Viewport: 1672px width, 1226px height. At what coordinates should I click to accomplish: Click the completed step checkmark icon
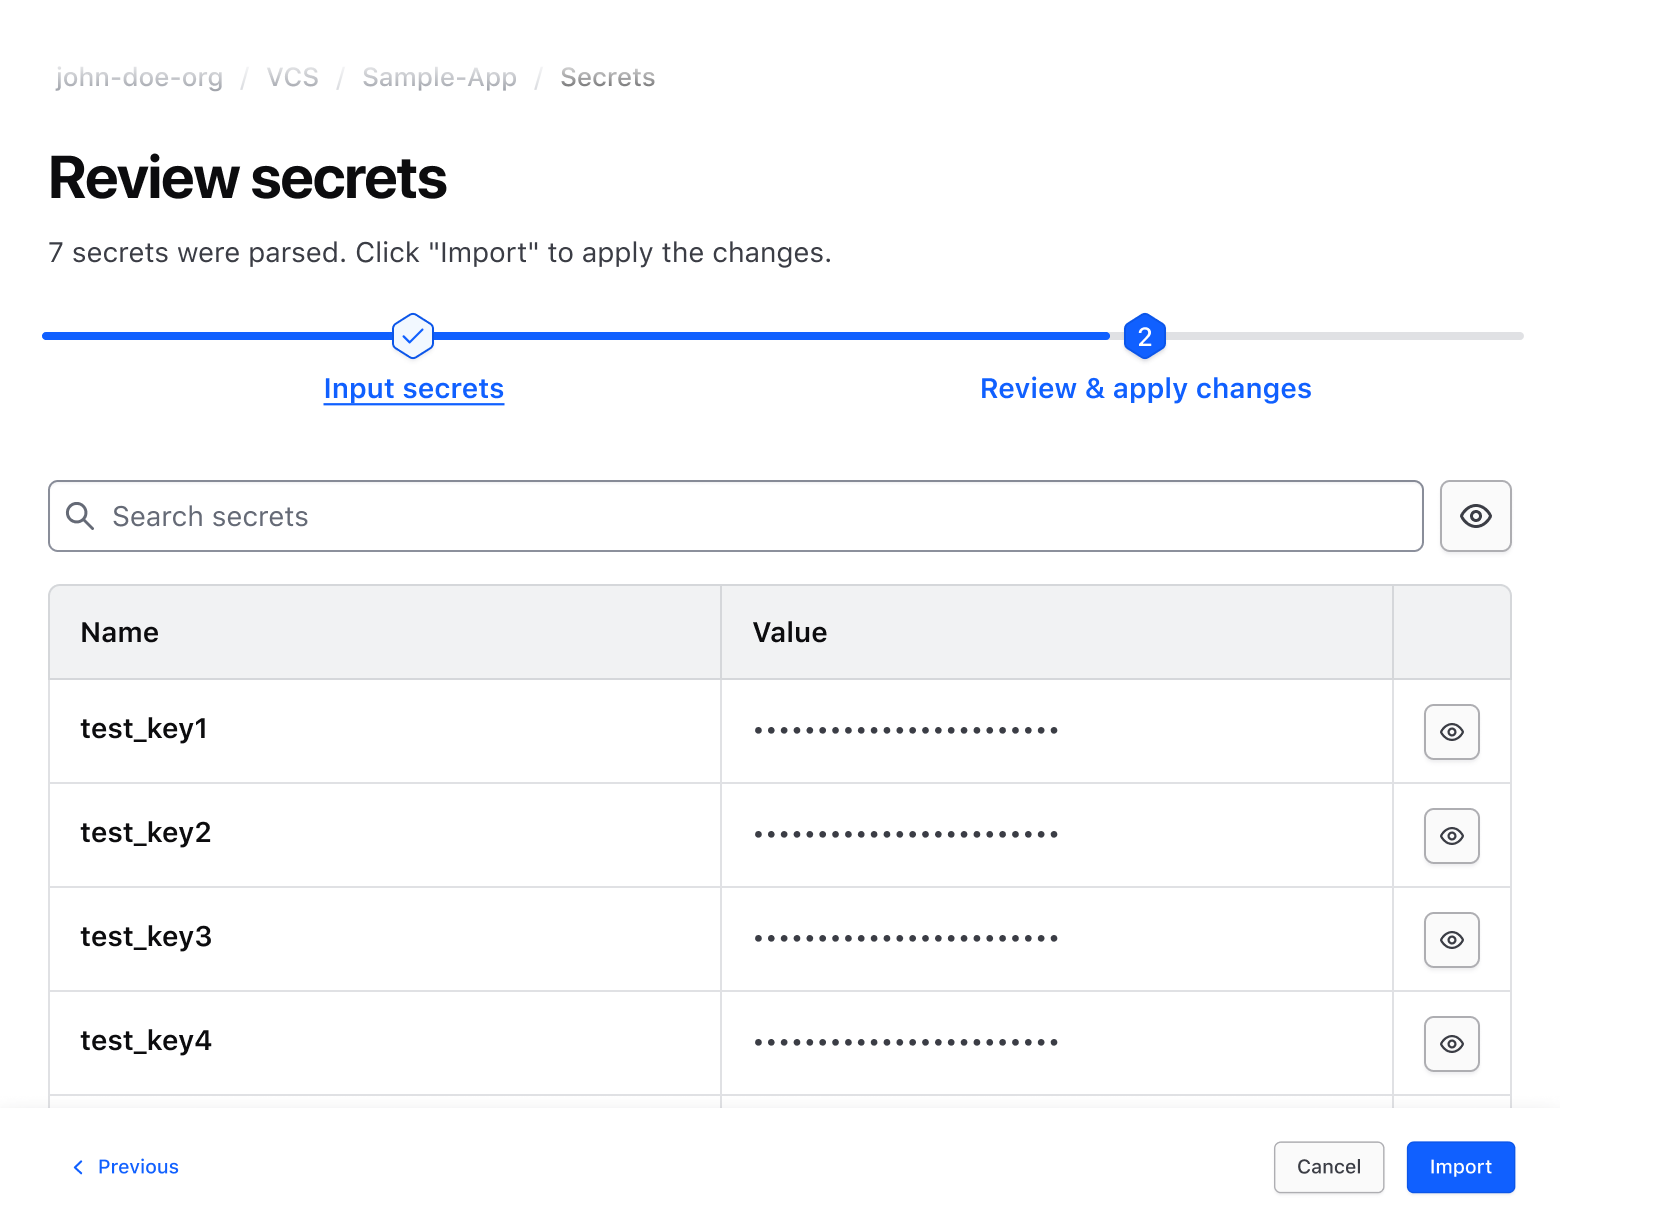[x=413, y=336]
